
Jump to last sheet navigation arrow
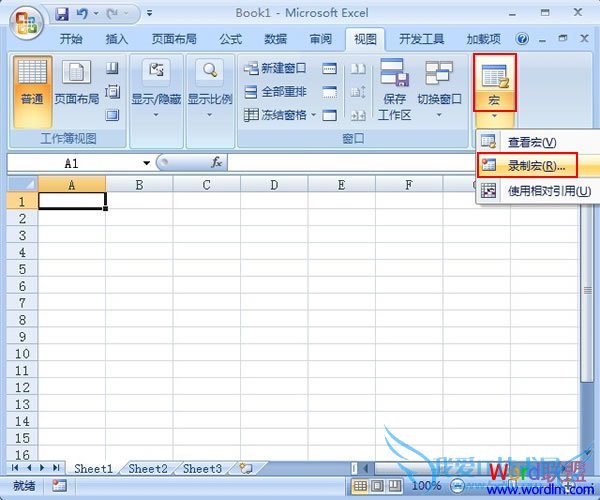click(57, 467)
